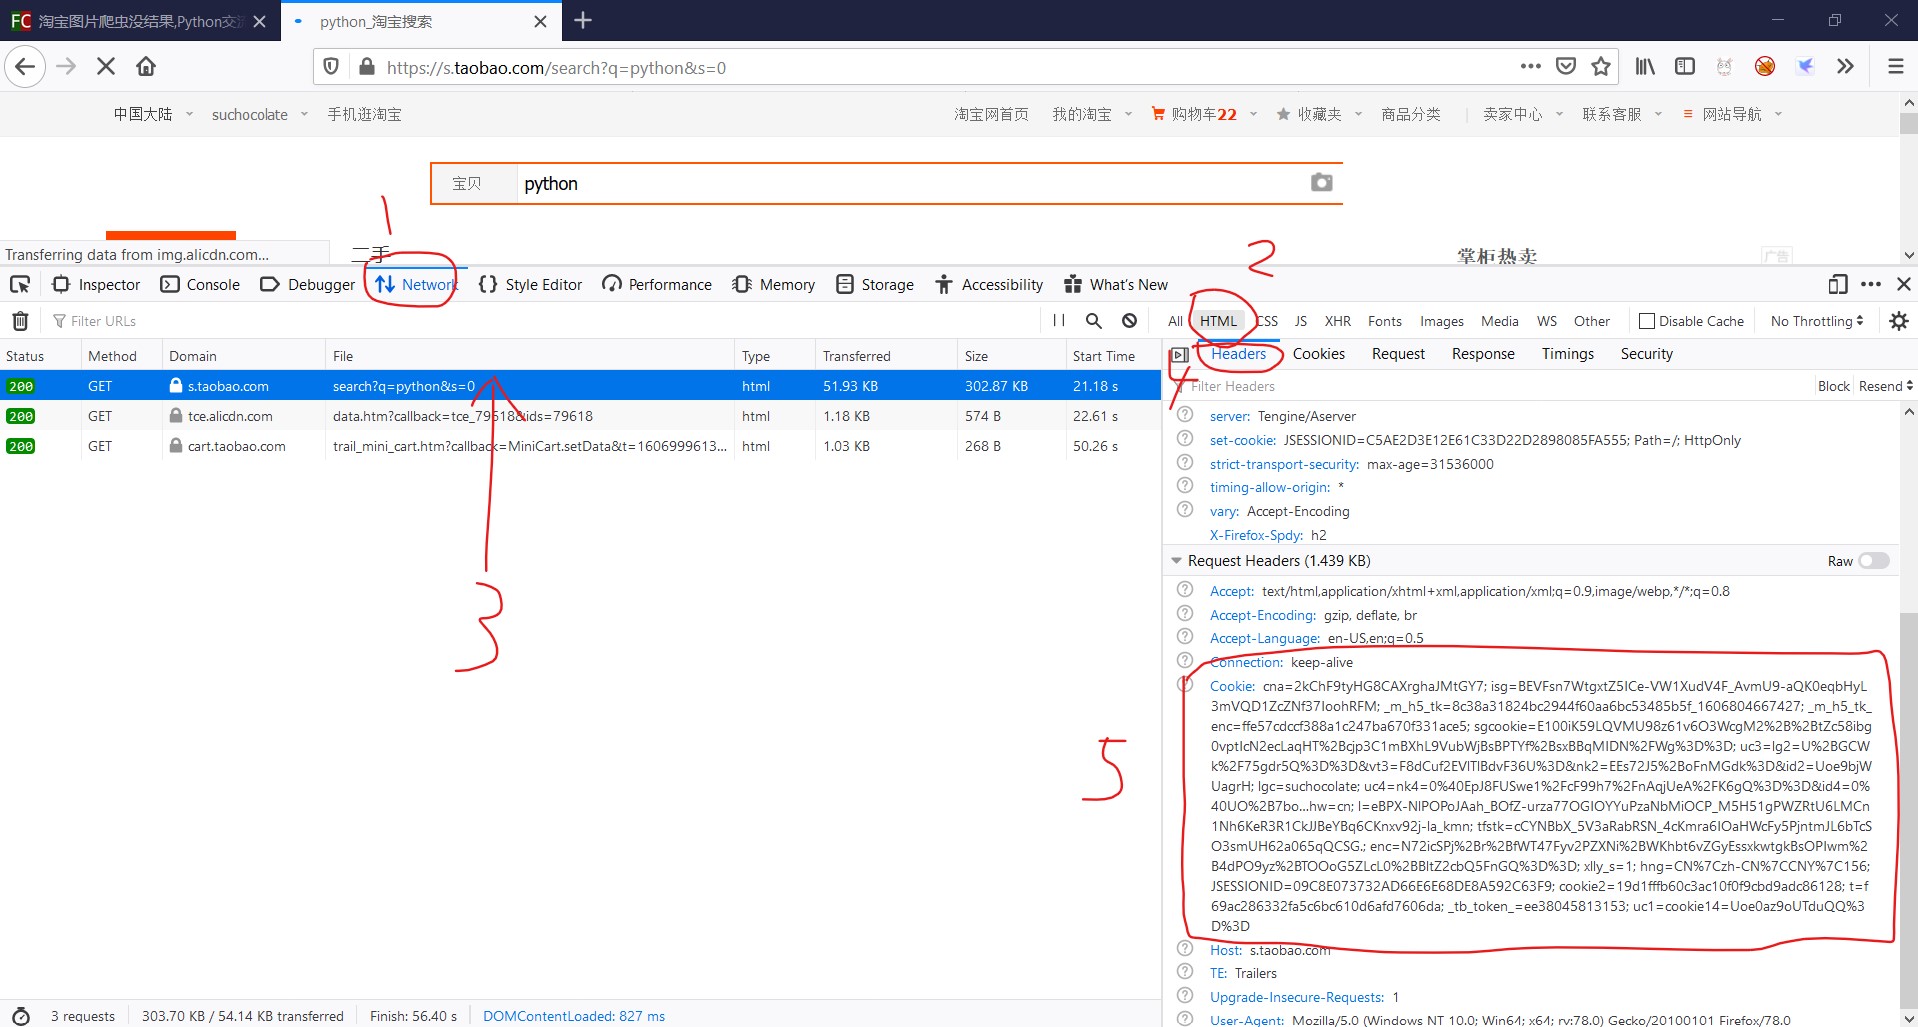
Task: Collapse the Request Headers section
Action: click(1177, 561)
